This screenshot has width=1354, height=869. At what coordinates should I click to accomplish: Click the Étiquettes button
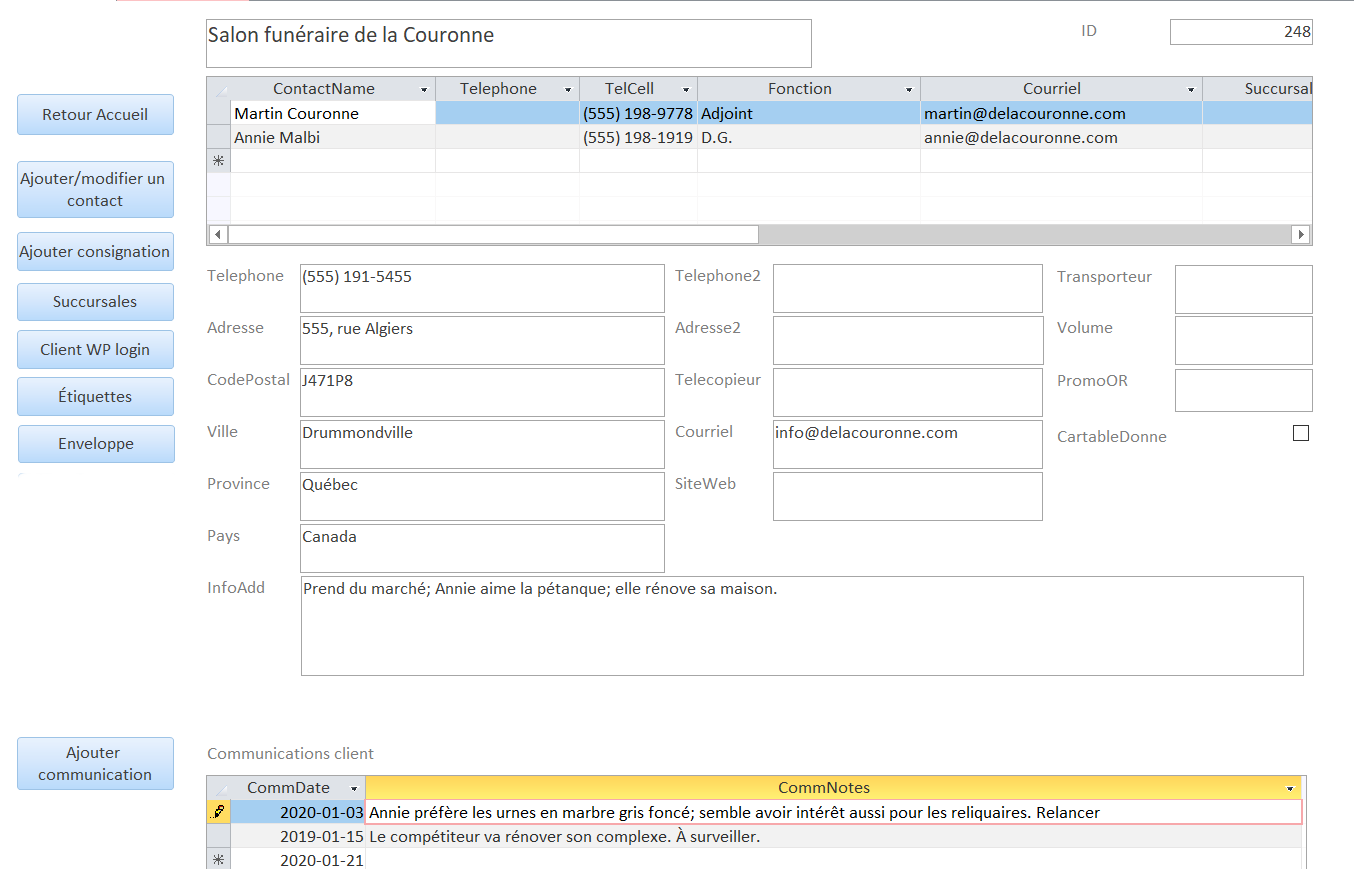point(95,397)
